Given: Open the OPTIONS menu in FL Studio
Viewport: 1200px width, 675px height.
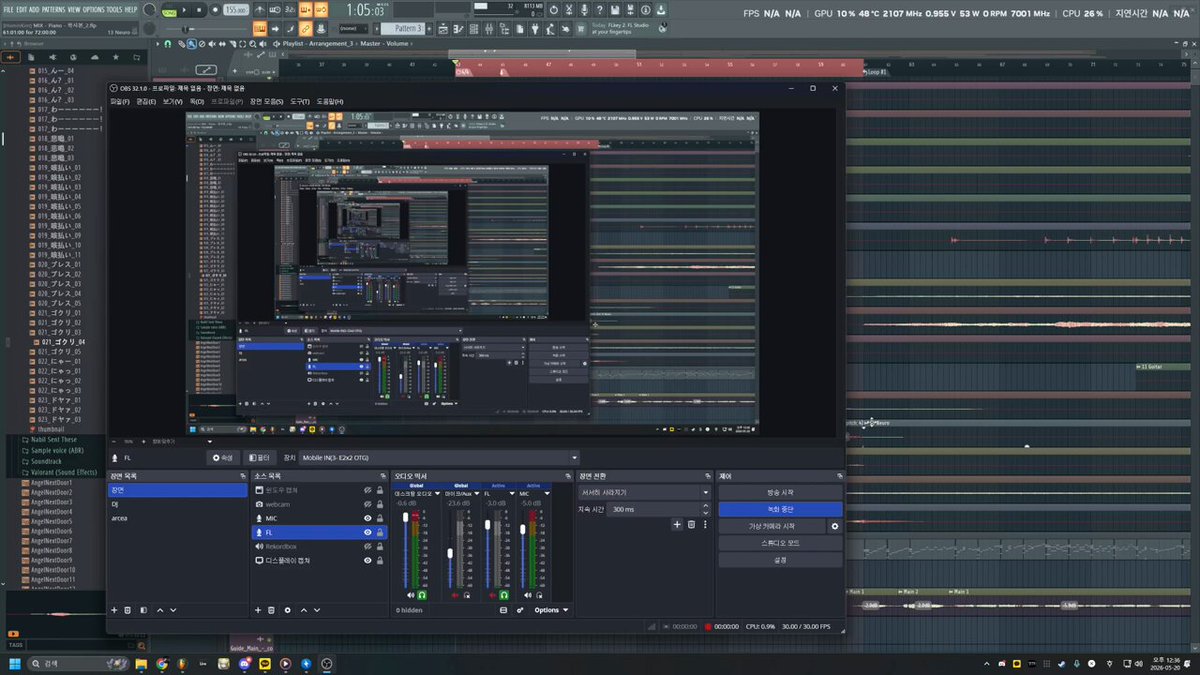Looking at the screenshot, I should 93,9.
